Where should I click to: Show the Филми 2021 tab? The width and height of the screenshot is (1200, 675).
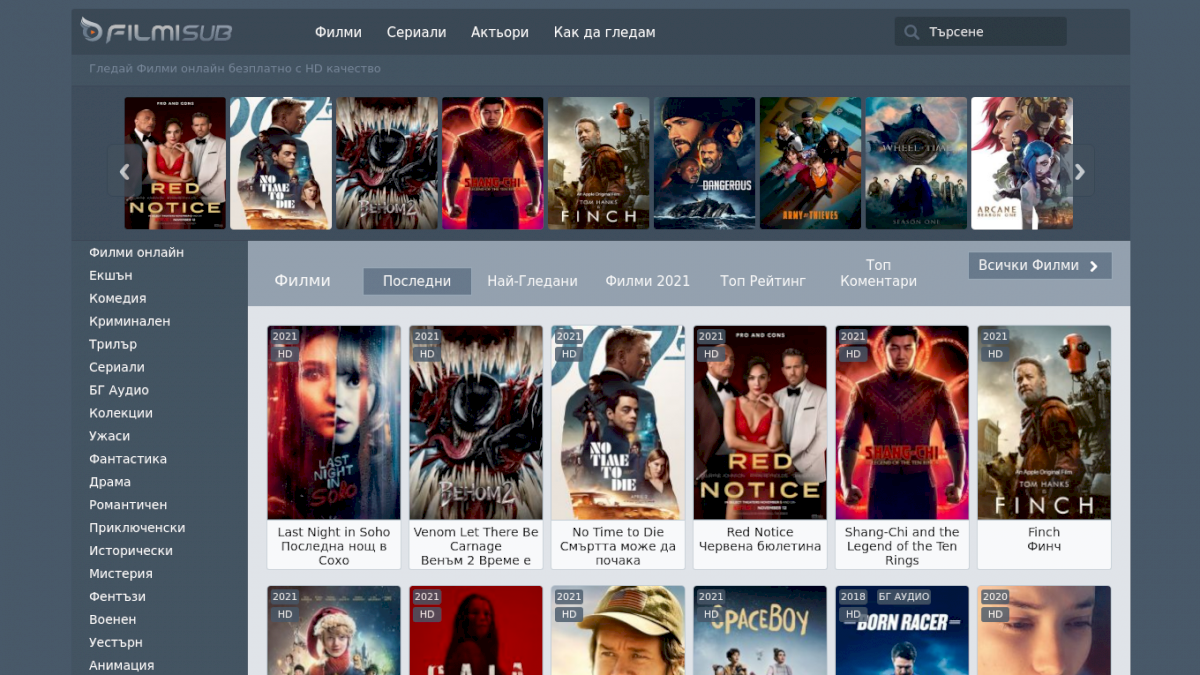click(647, 281)
